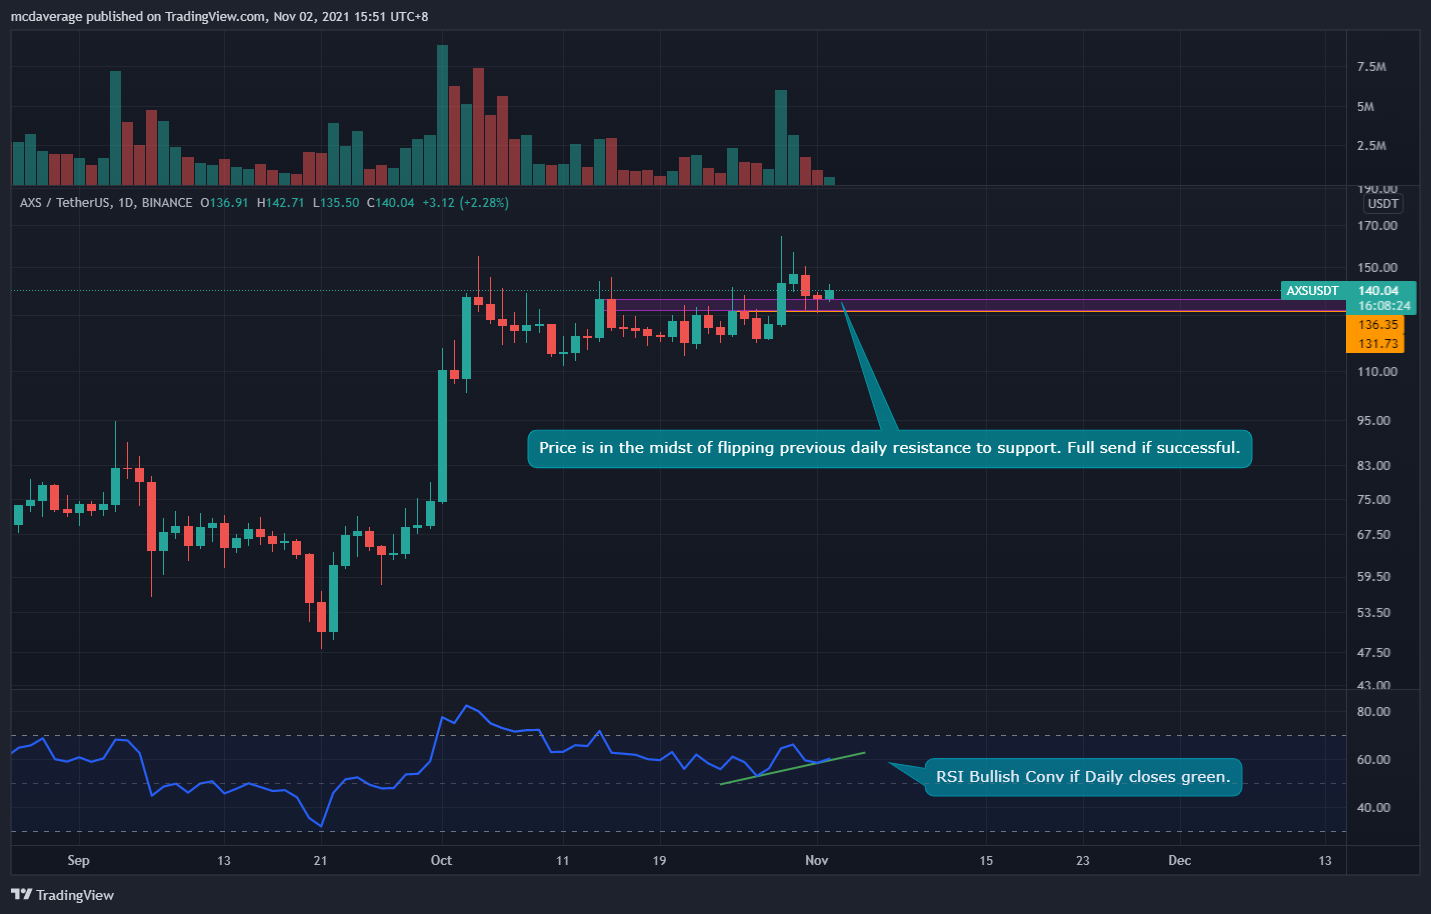
Task: Click the 110.00 price axis label
Action: 1377,372
